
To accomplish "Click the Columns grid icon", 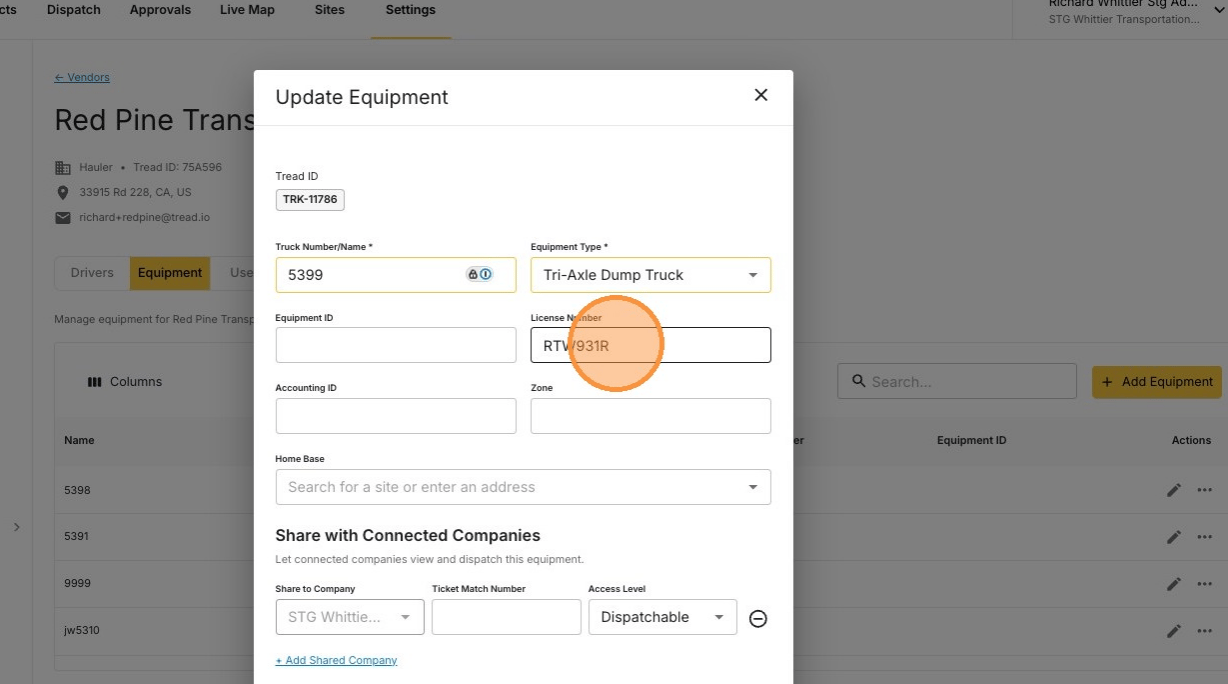I will tap(95, 382).
